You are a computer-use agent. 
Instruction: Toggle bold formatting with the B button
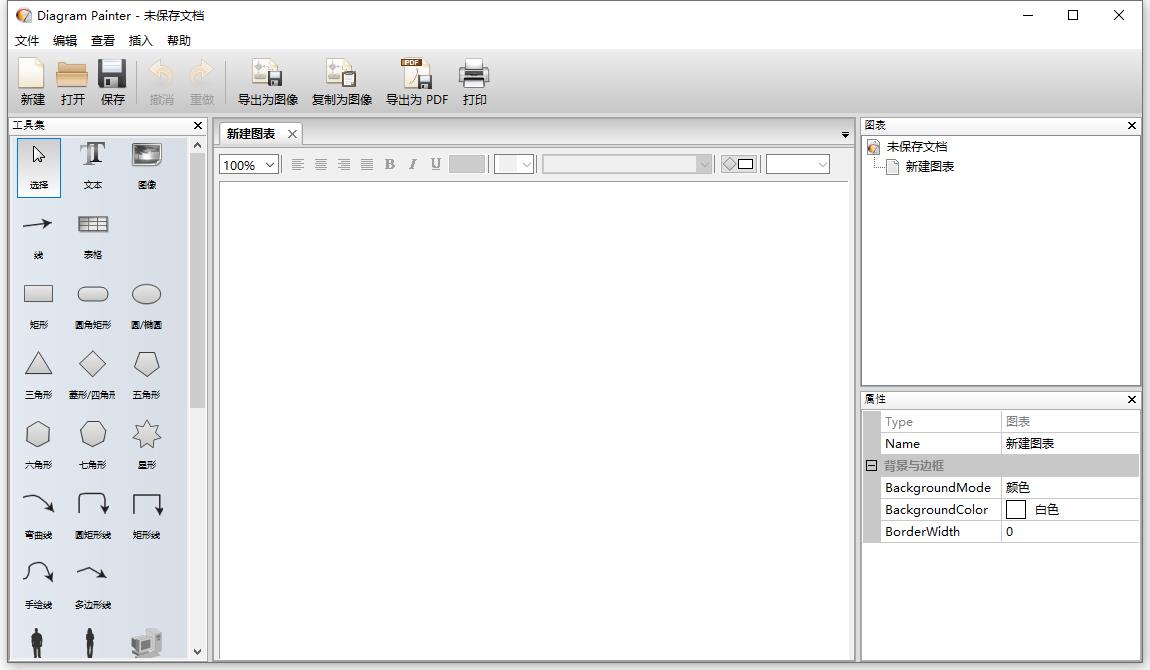[x=389, y=164]
